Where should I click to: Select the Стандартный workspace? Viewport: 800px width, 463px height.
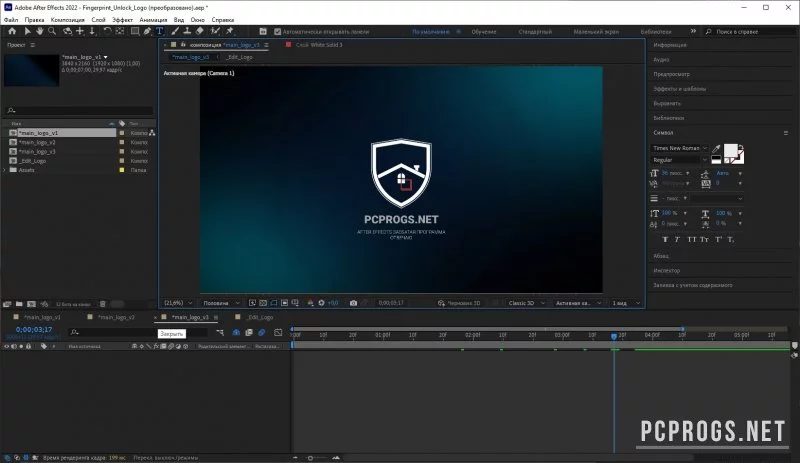(x=535, y=32)
